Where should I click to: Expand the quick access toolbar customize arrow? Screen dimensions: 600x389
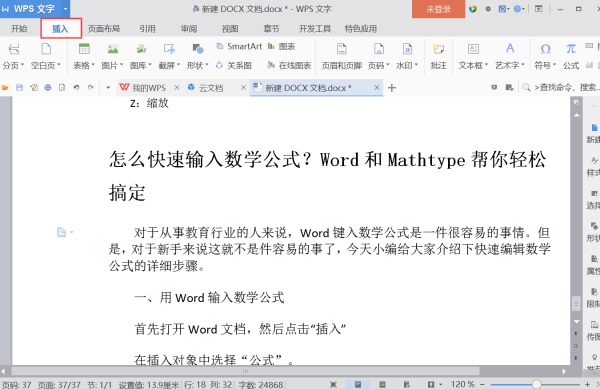coord(108,88)
